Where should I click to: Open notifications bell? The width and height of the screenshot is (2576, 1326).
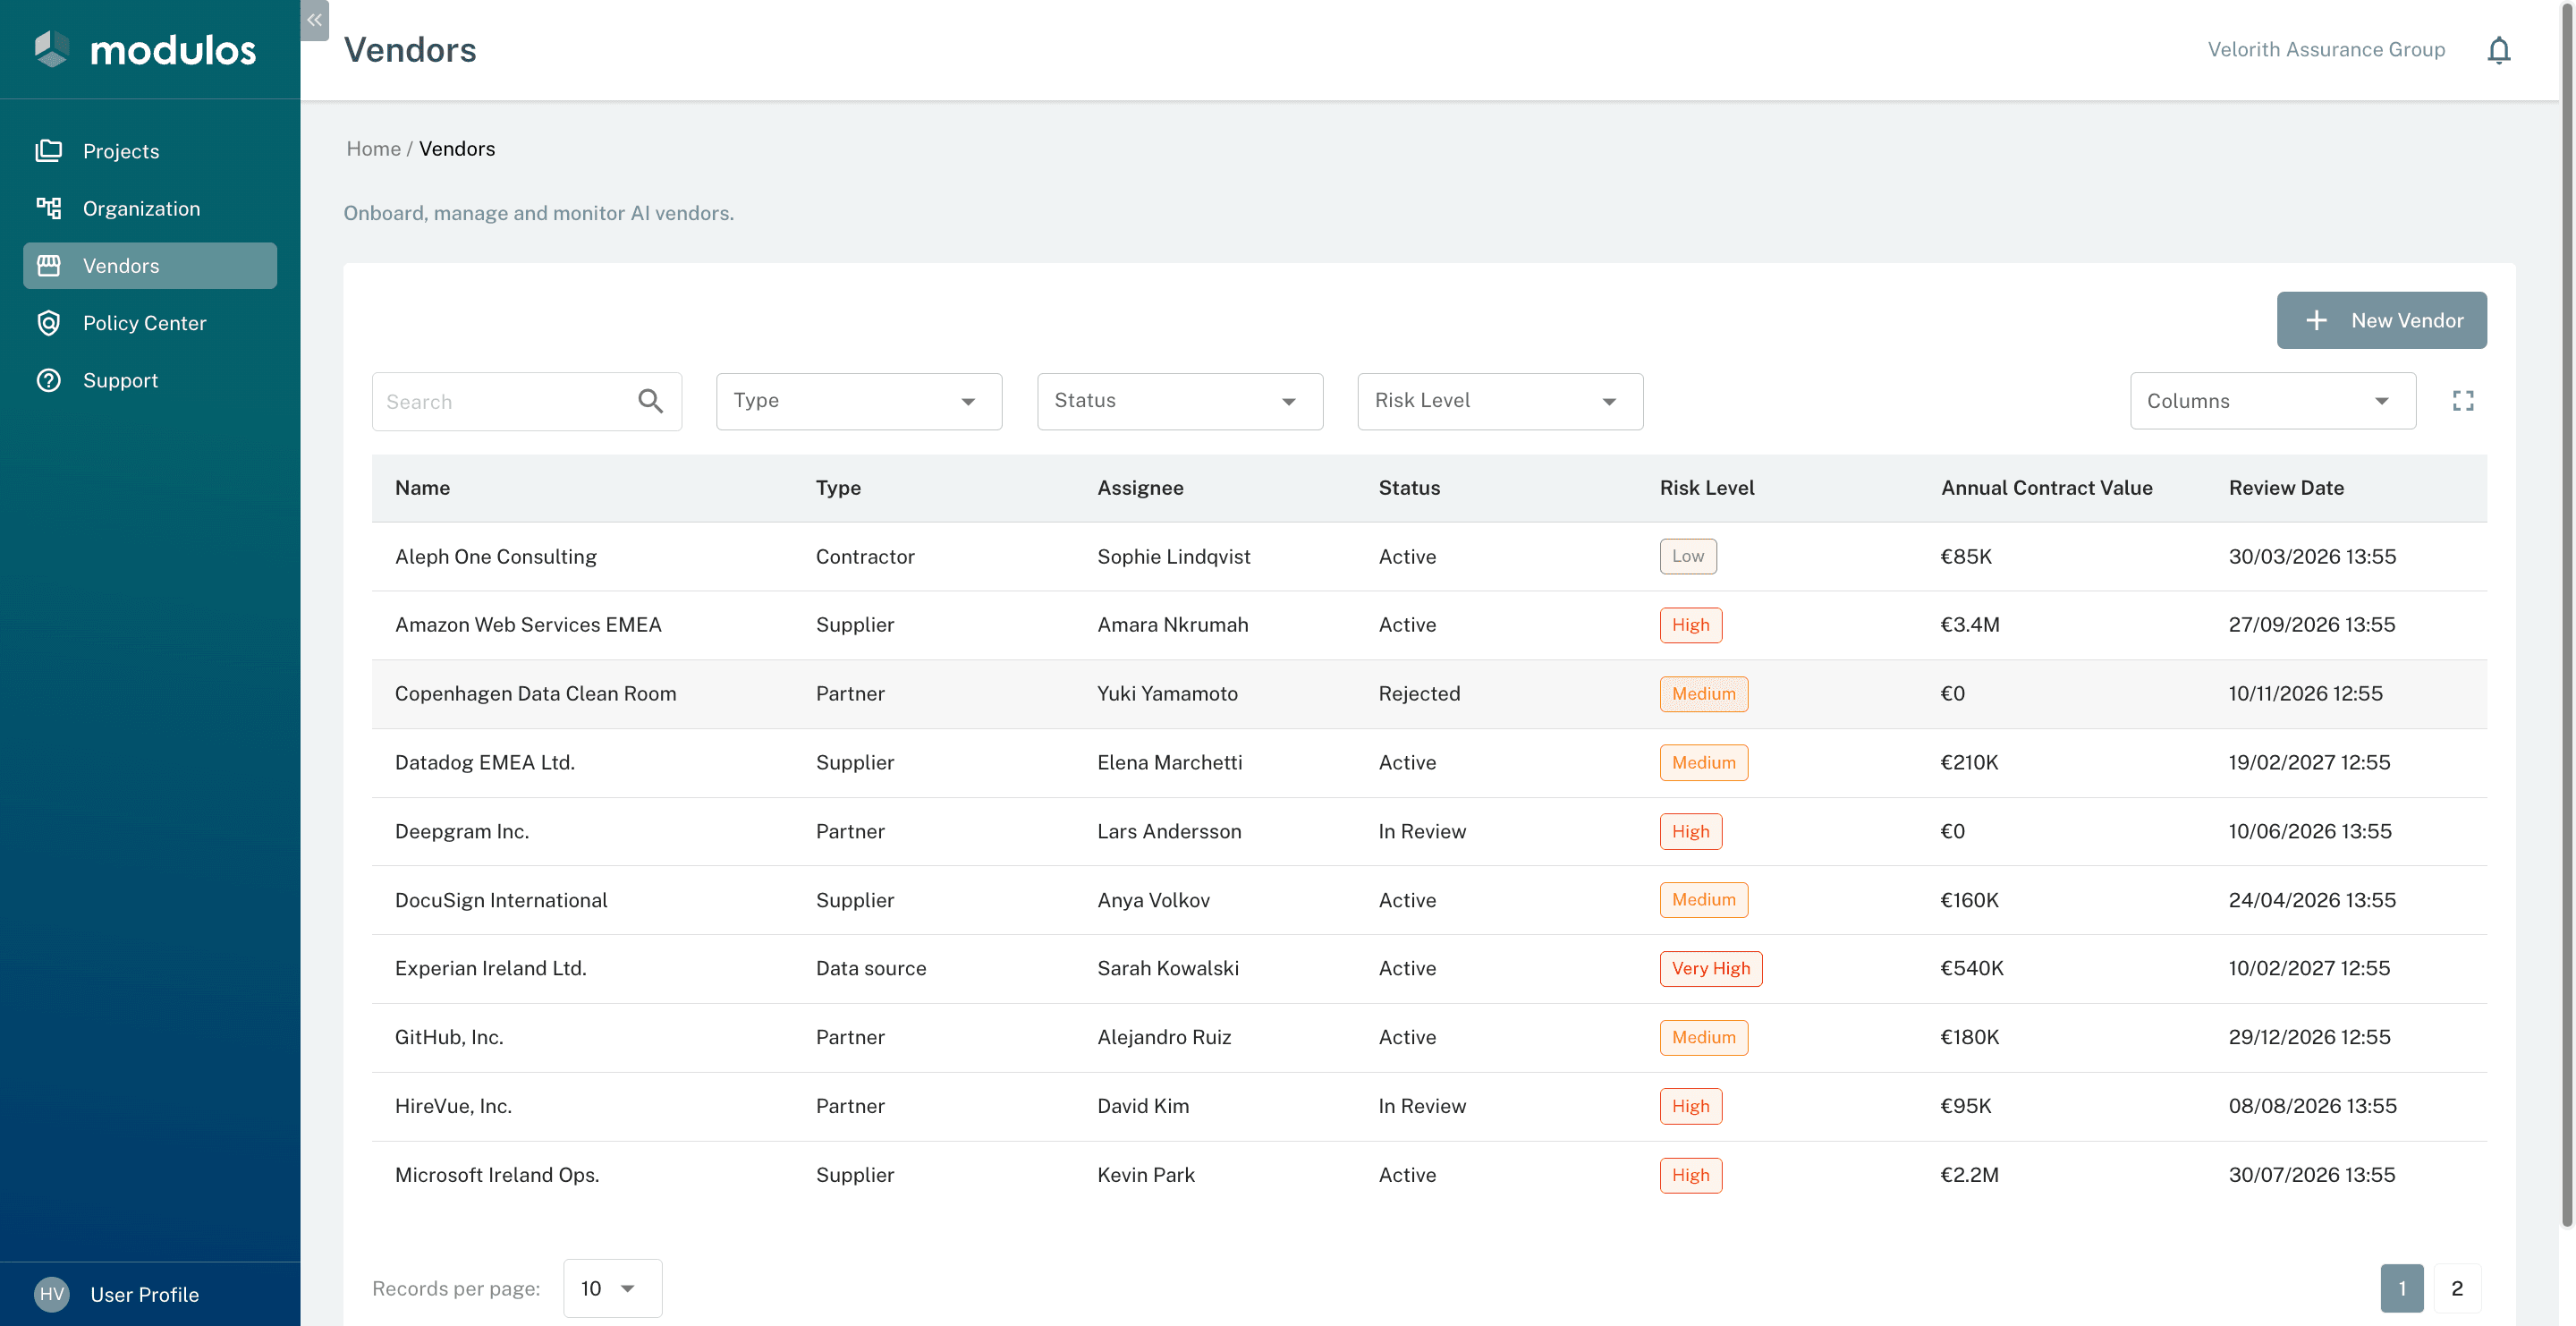pyautogui.click(x=2498, y=50)
